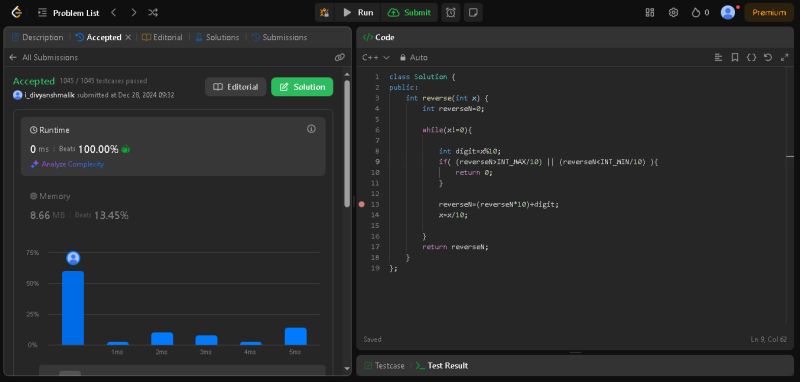The height and width of the screenshot is (382, 800).
Task: Switch to the Solutions tab
Action: (217, 37)
